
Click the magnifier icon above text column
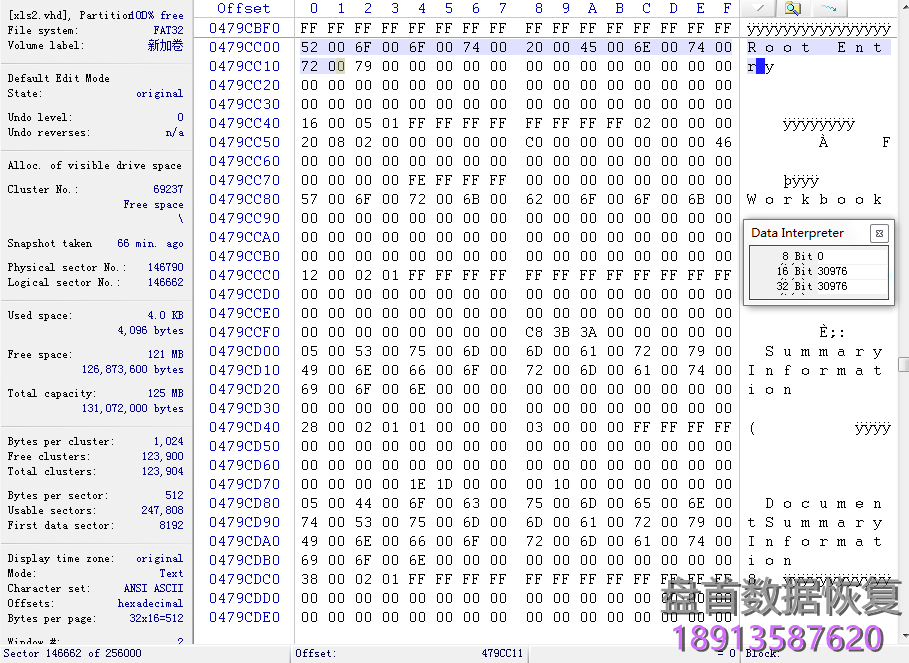click(x=792, y=8)
